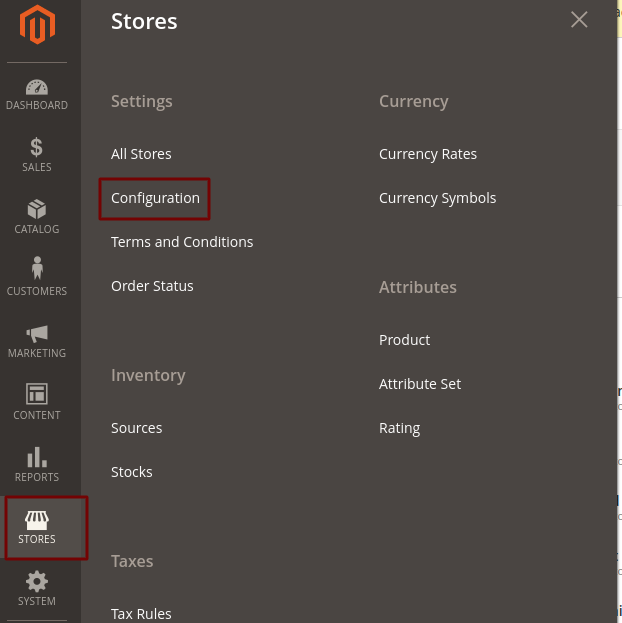Open Inventory Sources
This screenshot has width=622, height=623.
click(137, 428)
